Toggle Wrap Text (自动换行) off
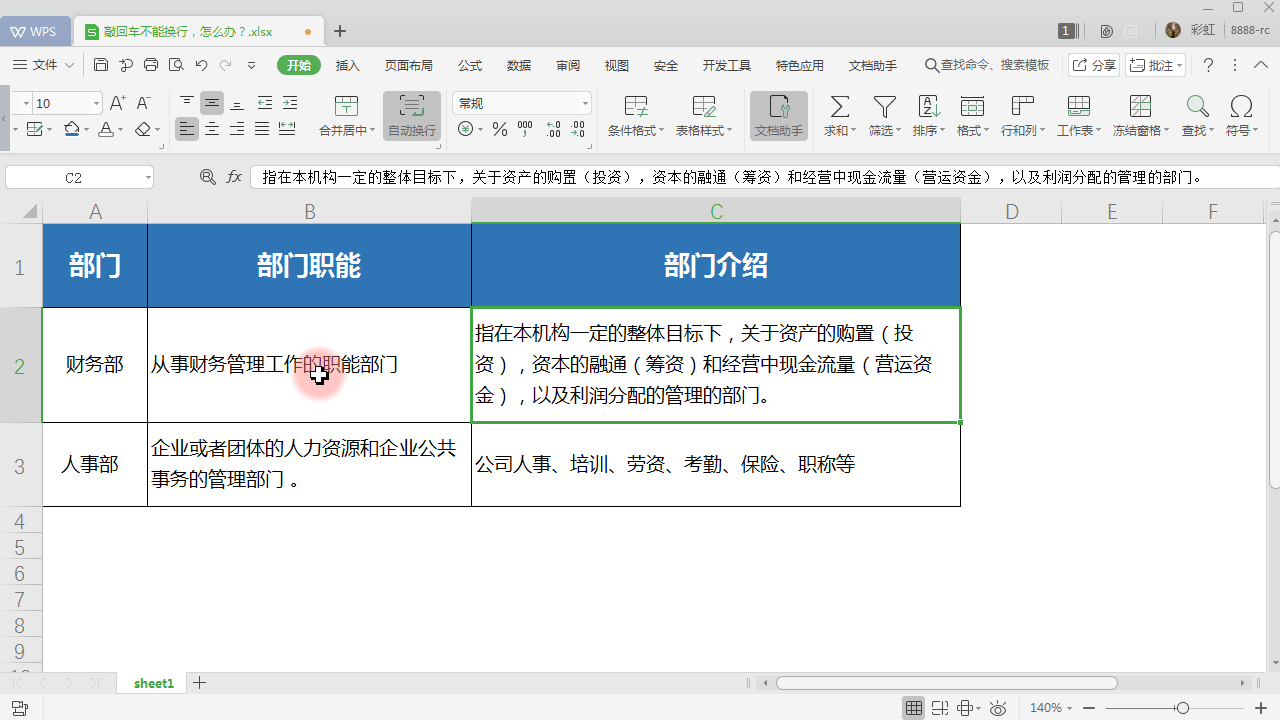This screenshot has width=1280, height=720. (411, 115)
